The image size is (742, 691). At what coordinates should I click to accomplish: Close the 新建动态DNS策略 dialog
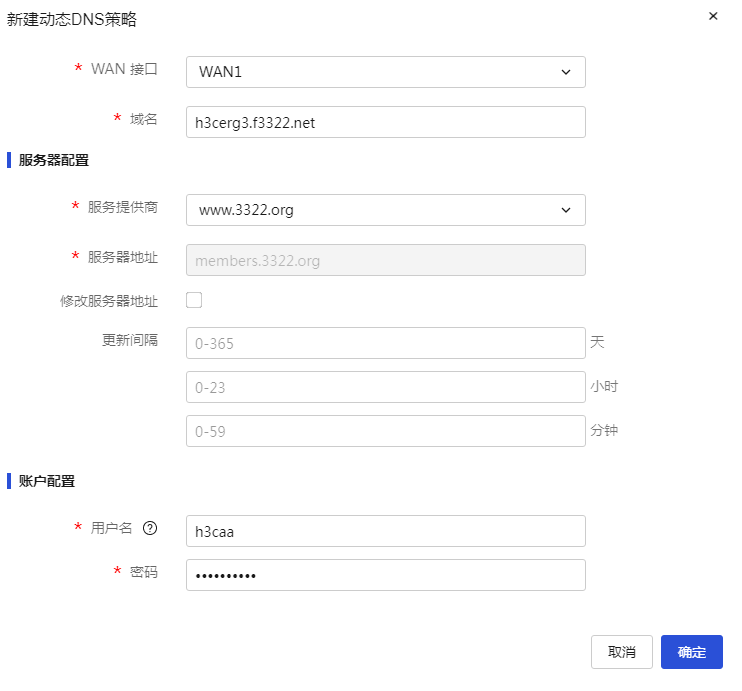click(713, 16)
